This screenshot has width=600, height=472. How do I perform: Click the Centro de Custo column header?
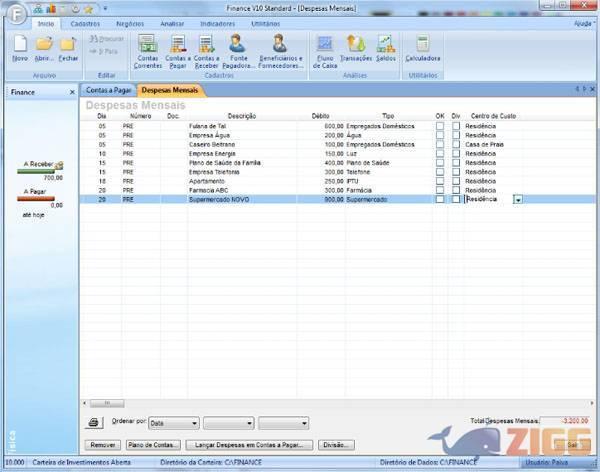click(493, 116)
